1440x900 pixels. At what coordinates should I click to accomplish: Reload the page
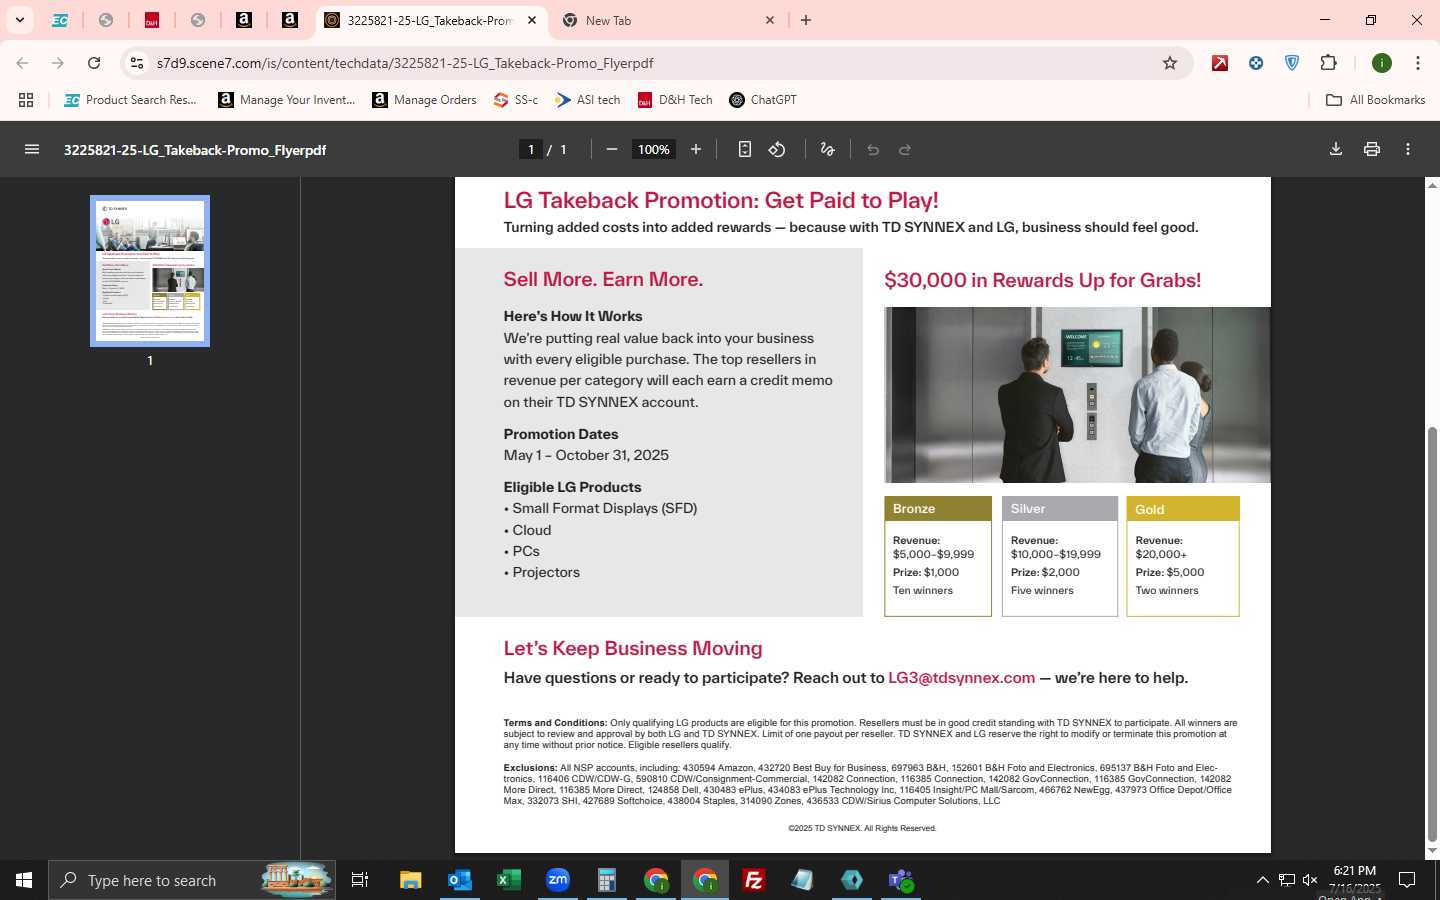point(94,63)
